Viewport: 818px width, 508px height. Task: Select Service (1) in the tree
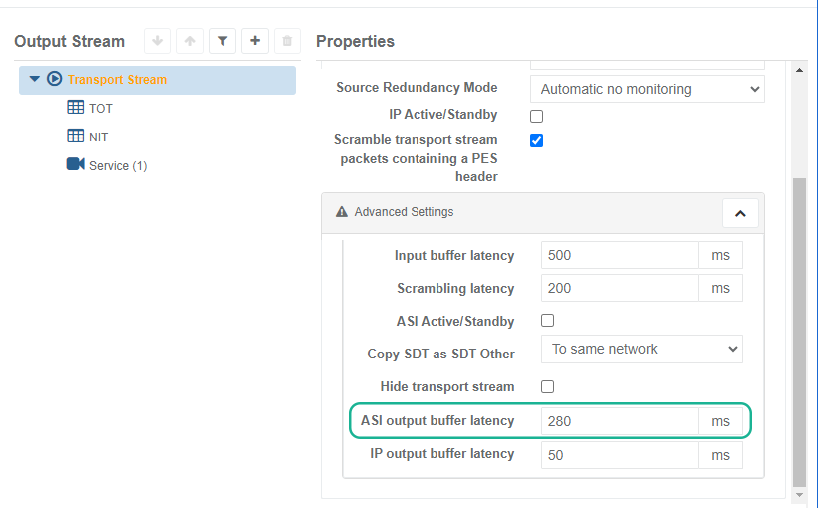(118, 165)
